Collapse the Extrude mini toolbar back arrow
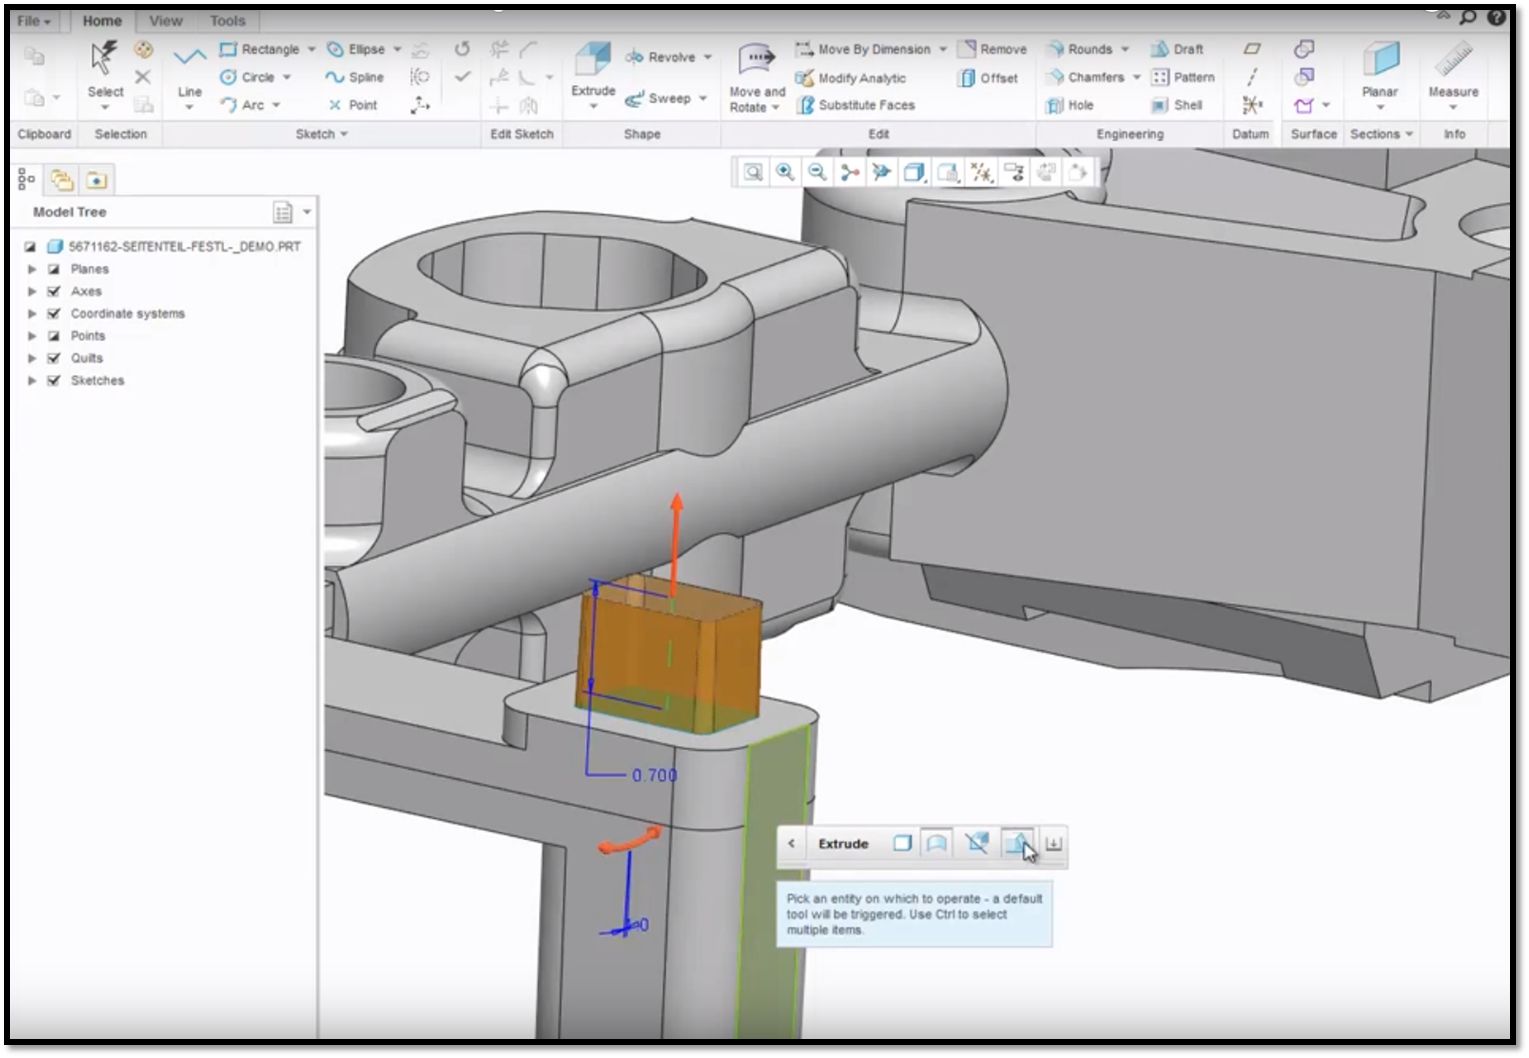Screen dimensions: 1529x1058 click(791, 843)
